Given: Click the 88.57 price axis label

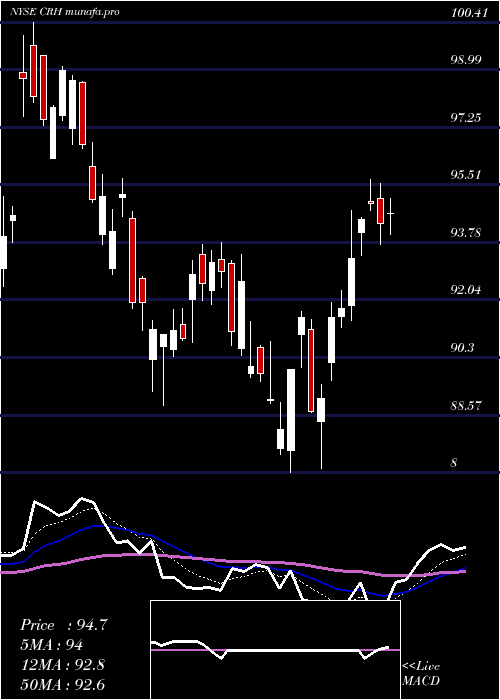Looking at the screenshot, I should (x=466, y=406).
